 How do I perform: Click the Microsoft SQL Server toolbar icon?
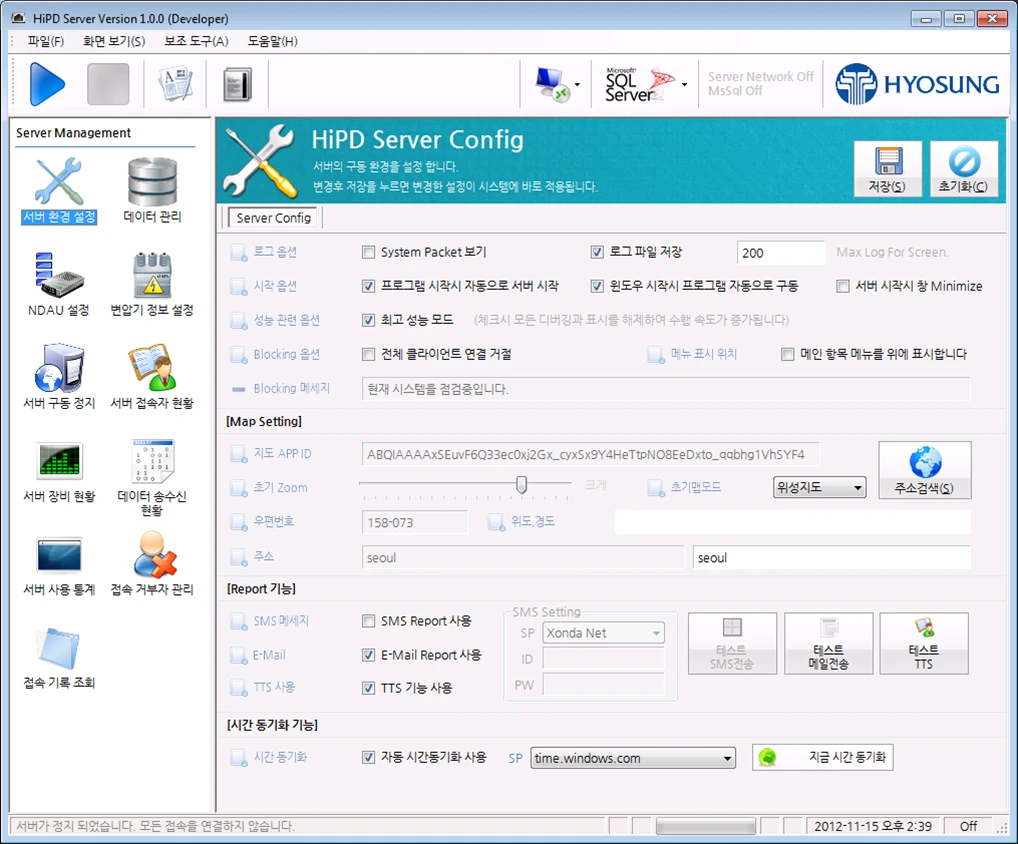pyautogui.click(x=639, y=84)
